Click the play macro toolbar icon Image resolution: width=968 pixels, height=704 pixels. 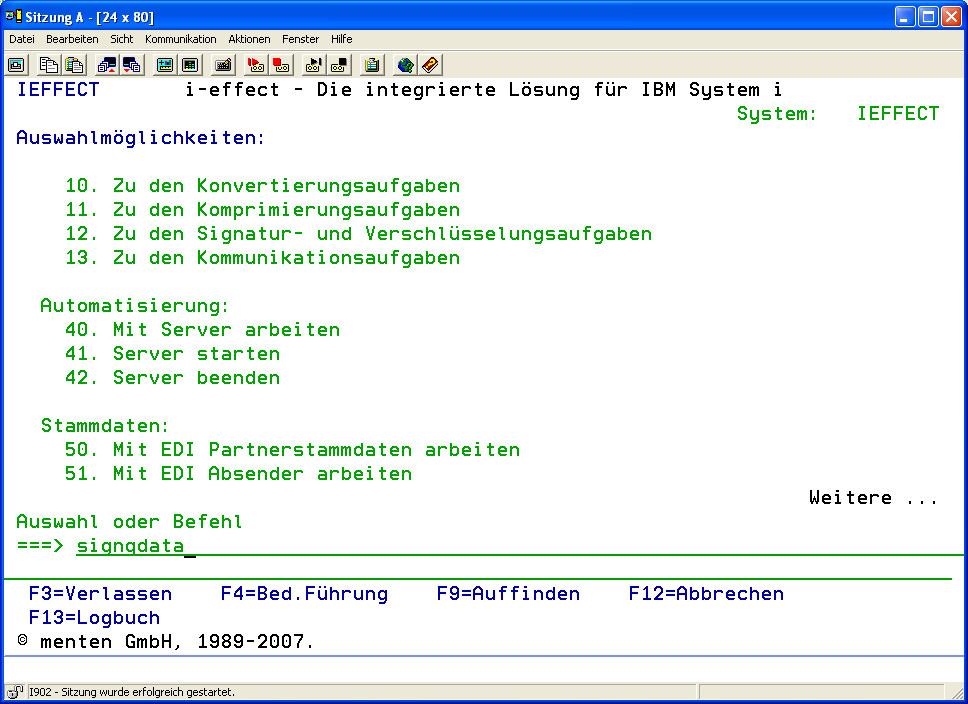click(x=314, y=65)
